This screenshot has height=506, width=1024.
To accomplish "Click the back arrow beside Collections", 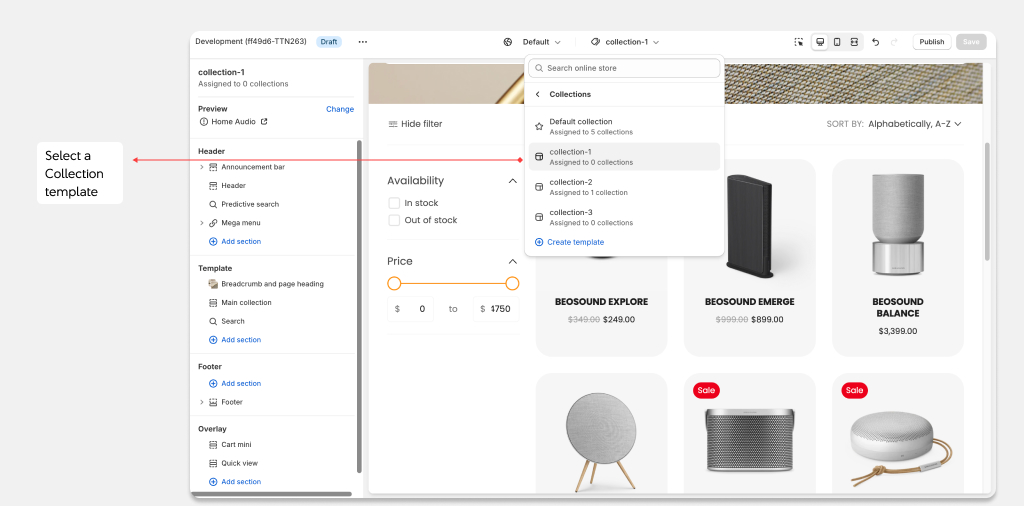I will point(537,94).
